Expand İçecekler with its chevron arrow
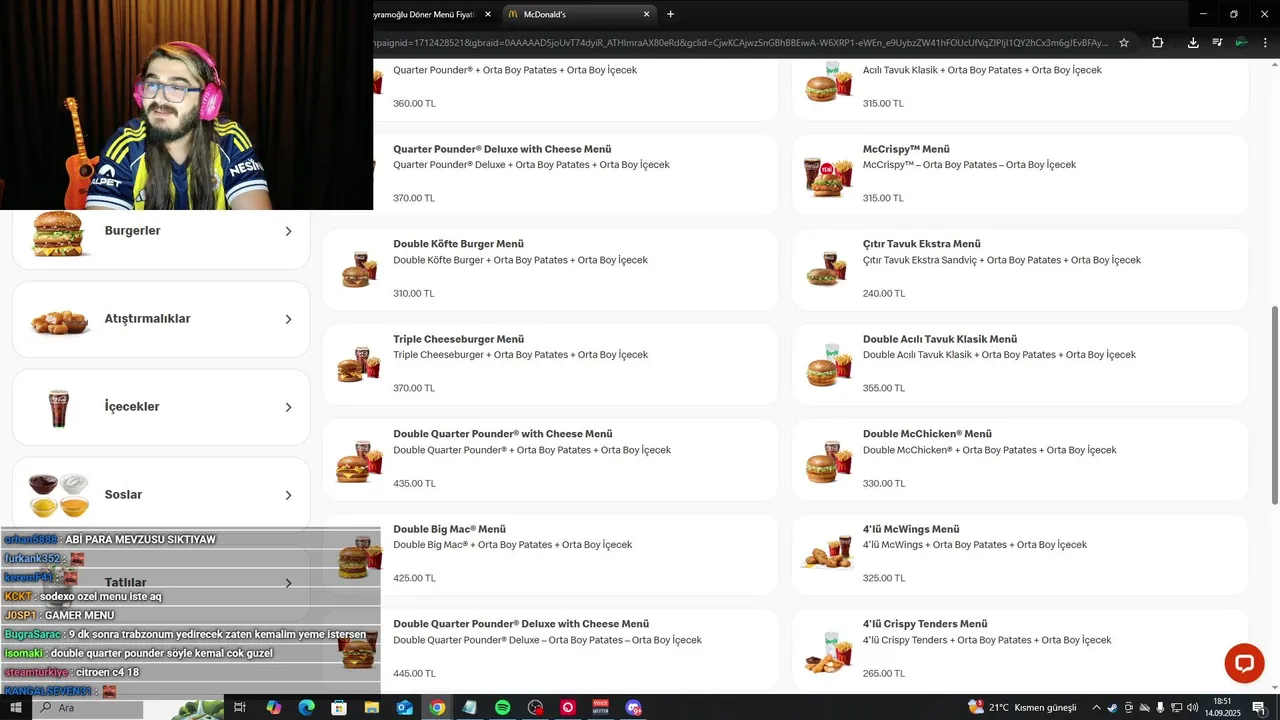 (x=288, y=407)
